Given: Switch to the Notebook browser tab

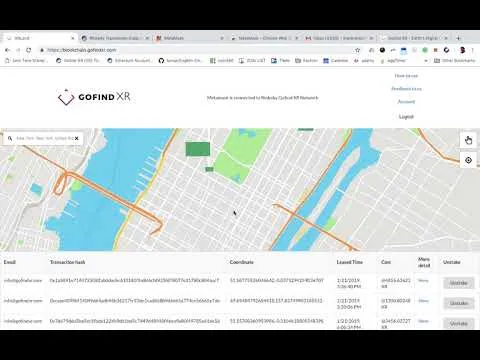Looking at the screenshot, I should (264, 38).
